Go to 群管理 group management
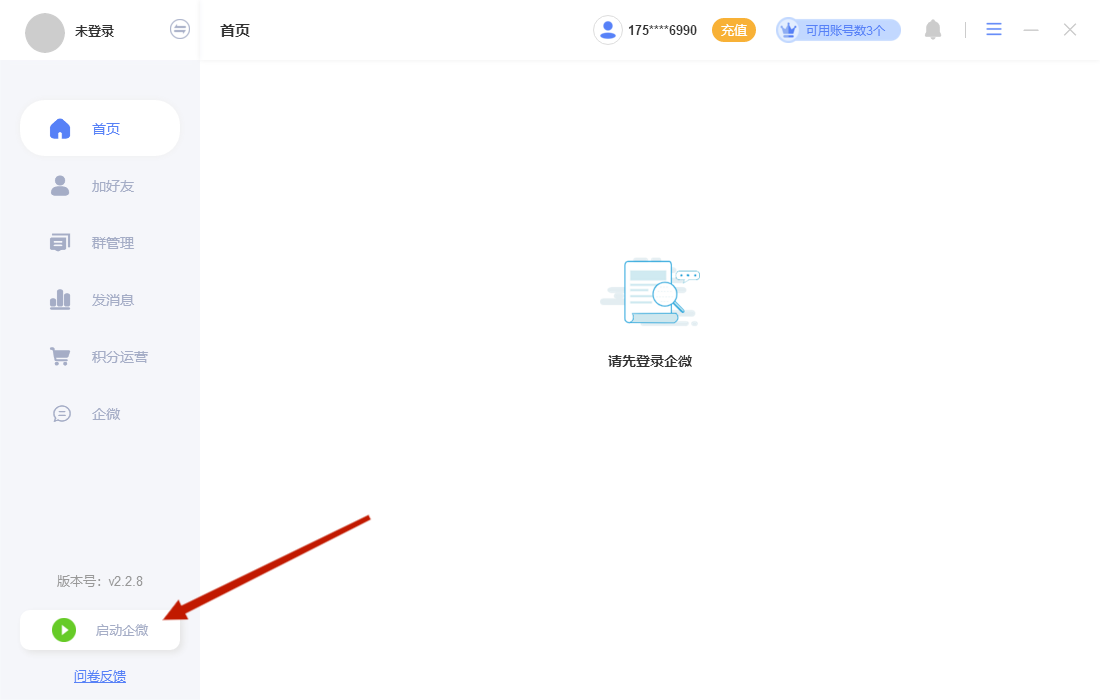The height and width of the screenshot is (700, 1100). [x=100, y=243]
